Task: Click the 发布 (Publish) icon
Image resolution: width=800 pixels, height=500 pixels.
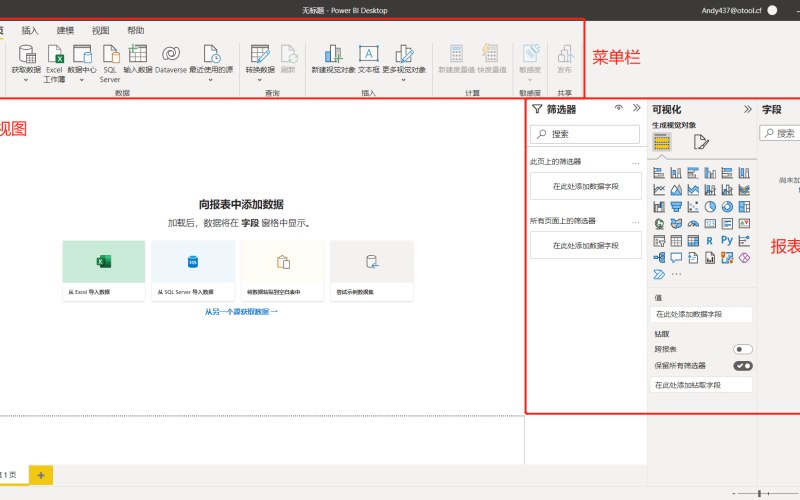Action: coord(565,54)
